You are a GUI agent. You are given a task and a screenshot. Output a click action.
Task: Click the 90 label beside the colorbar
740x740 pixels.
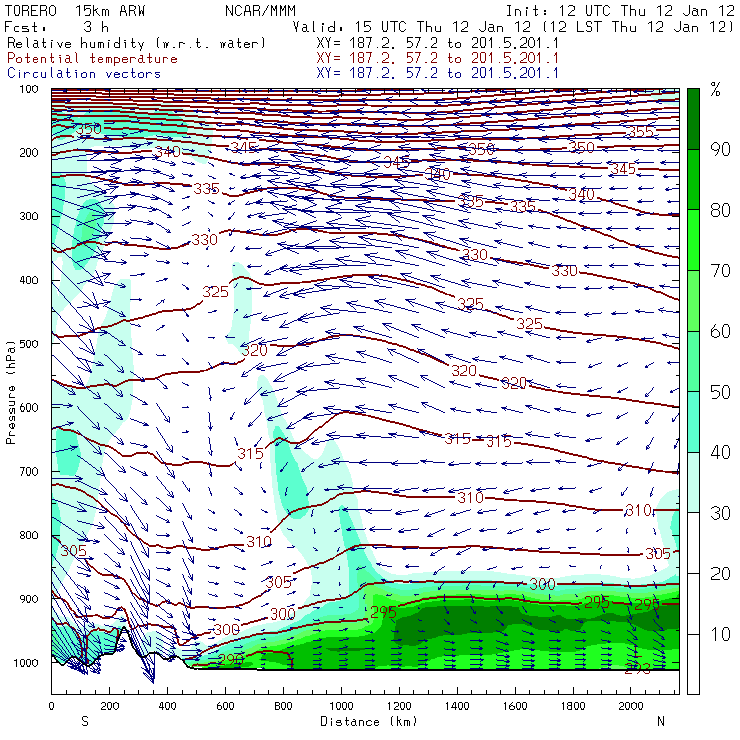pyautogui.click(x=721, y=150)
